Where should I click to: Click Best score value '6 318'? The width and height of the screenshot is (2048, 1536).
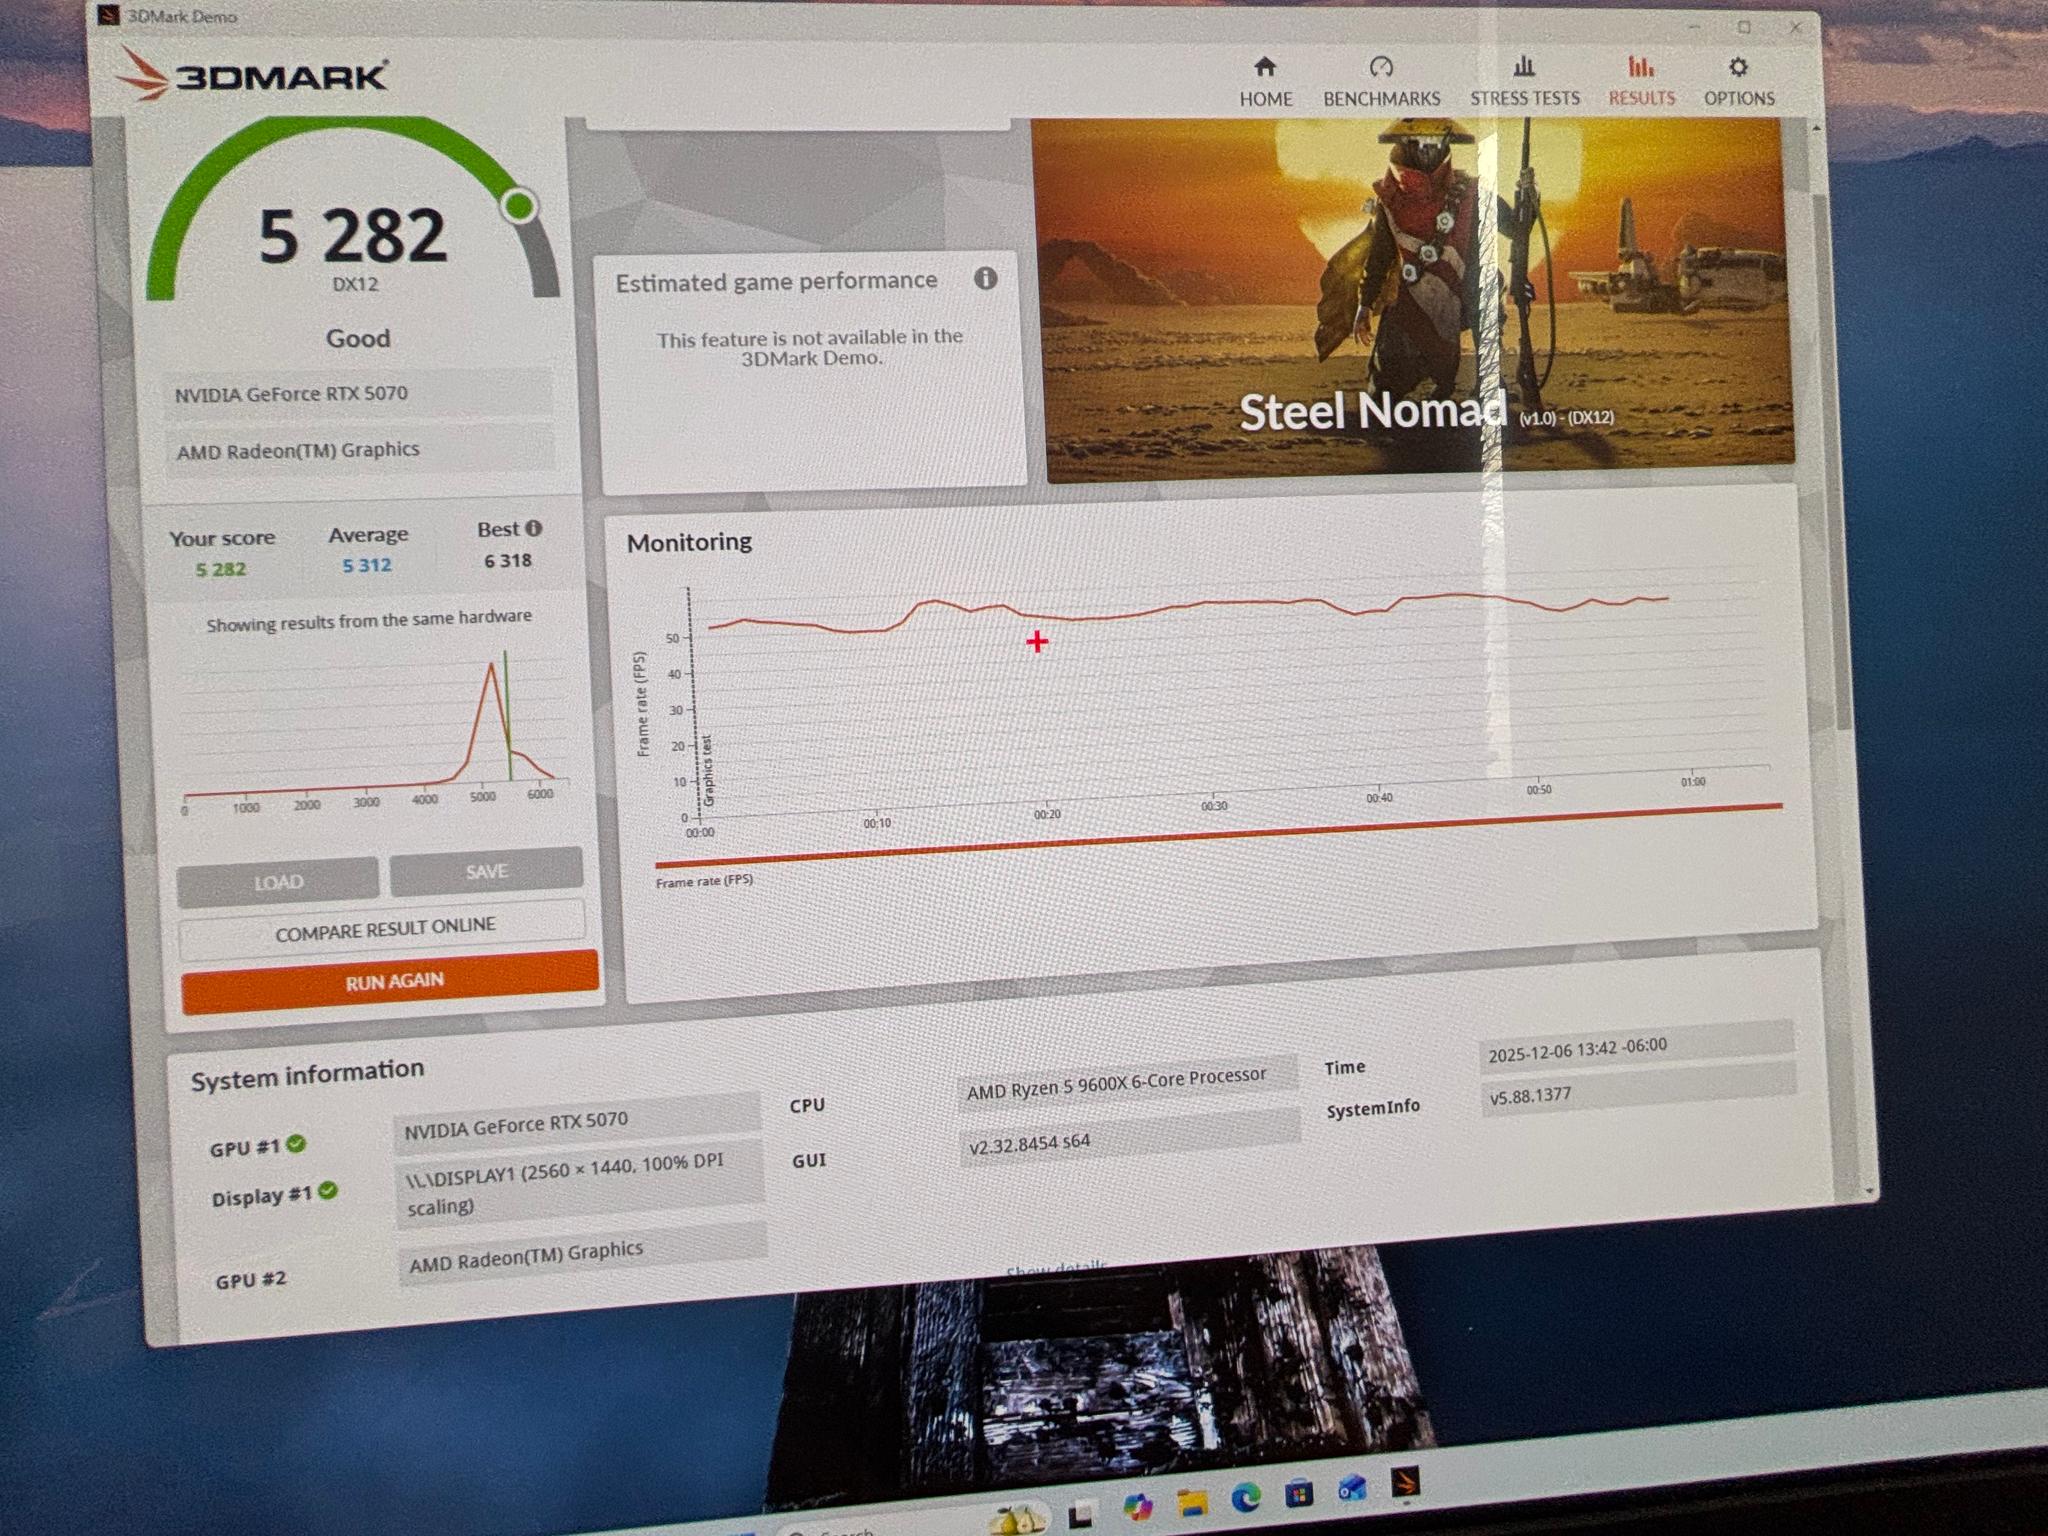click(508, 560)
